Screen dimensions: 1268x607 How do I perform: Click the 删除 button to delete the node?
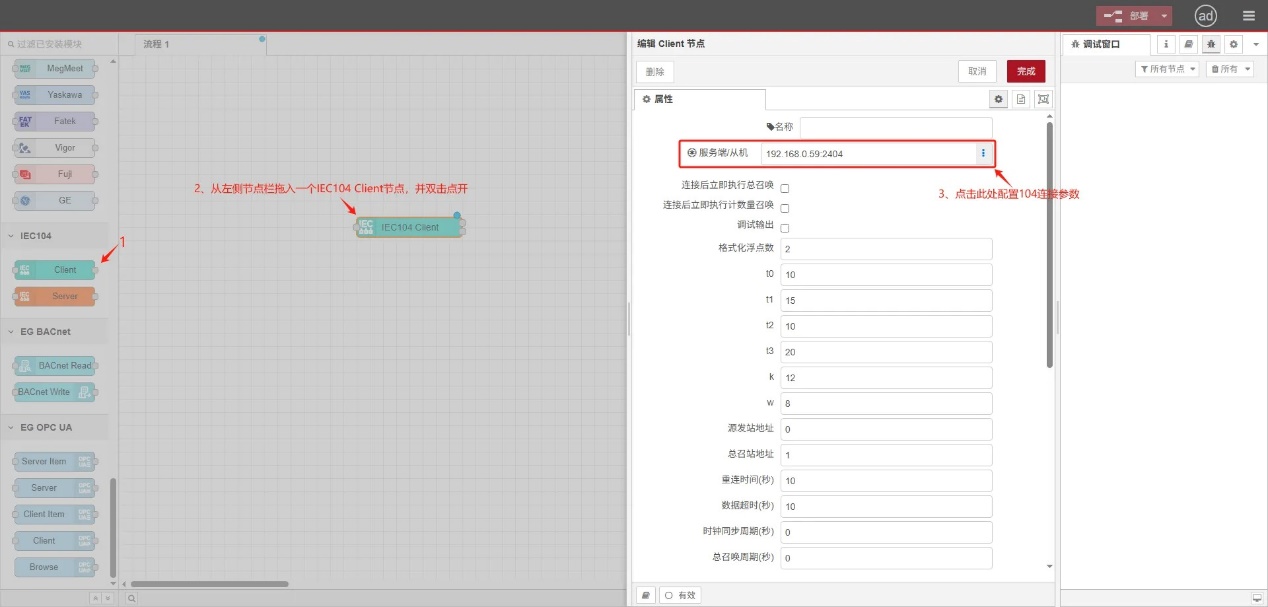[x=654, y=71]
